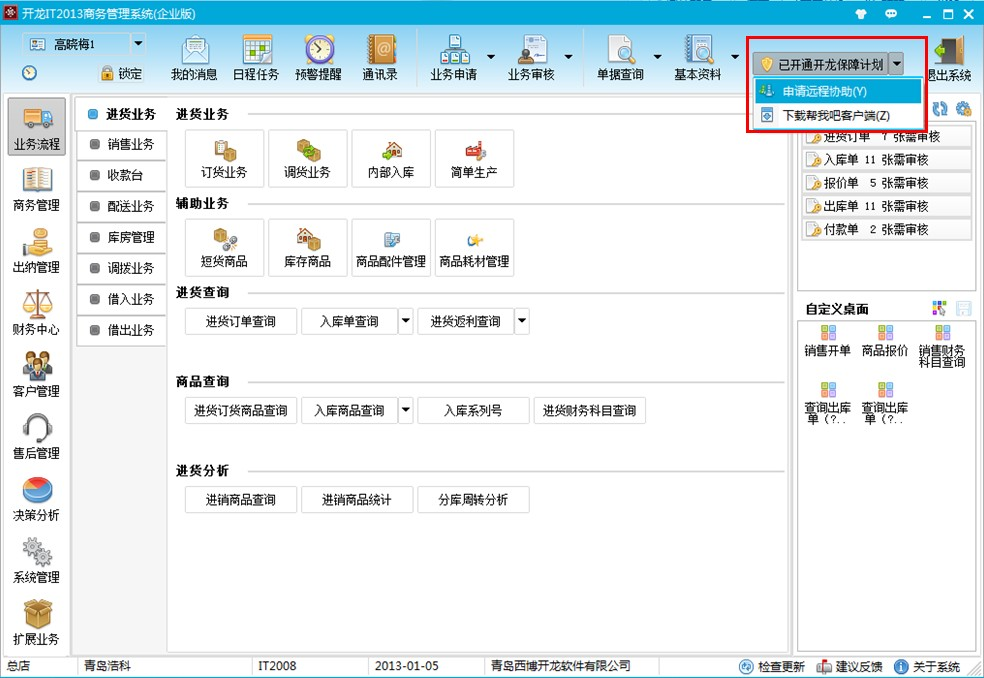
Task: Open 通讯录 address book icon
Action: pos(380,58)
